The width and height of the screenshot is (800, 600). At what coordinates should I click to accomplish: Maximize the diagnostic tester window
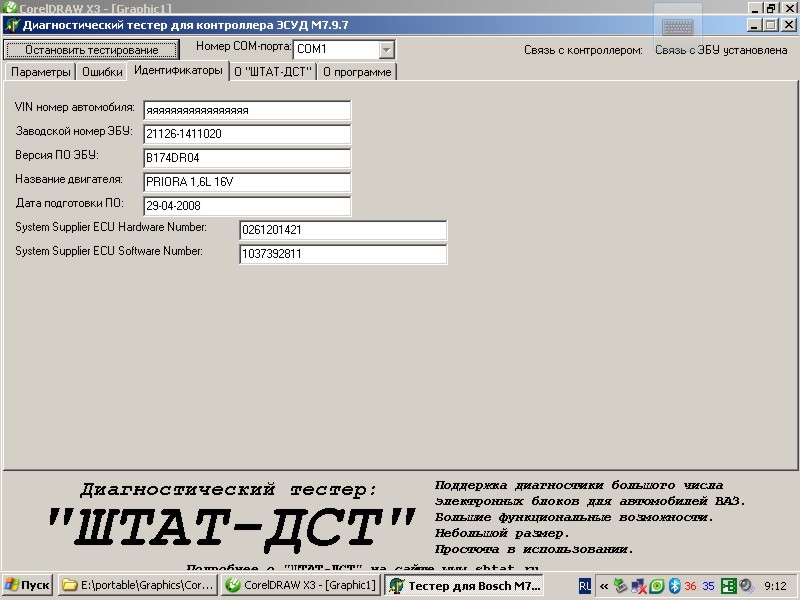771,24
